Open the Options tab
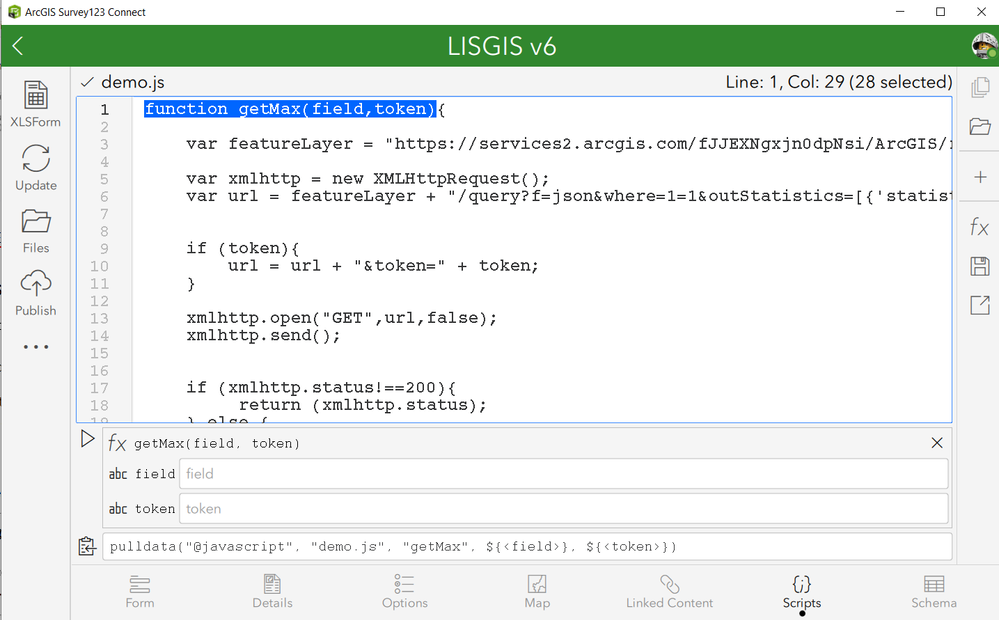Image resolution: width=999 pixels, height=620 pixels. click(405, 592)
